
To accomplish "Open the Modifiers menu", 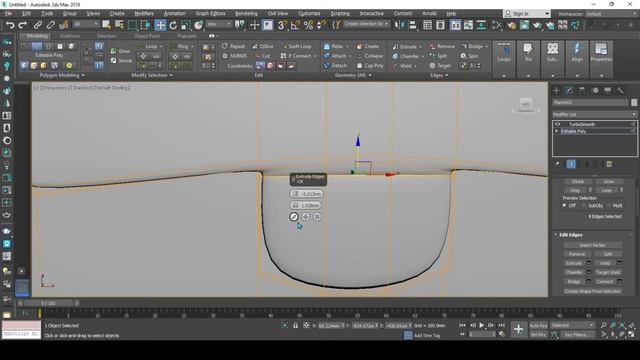I will [144, 13].
